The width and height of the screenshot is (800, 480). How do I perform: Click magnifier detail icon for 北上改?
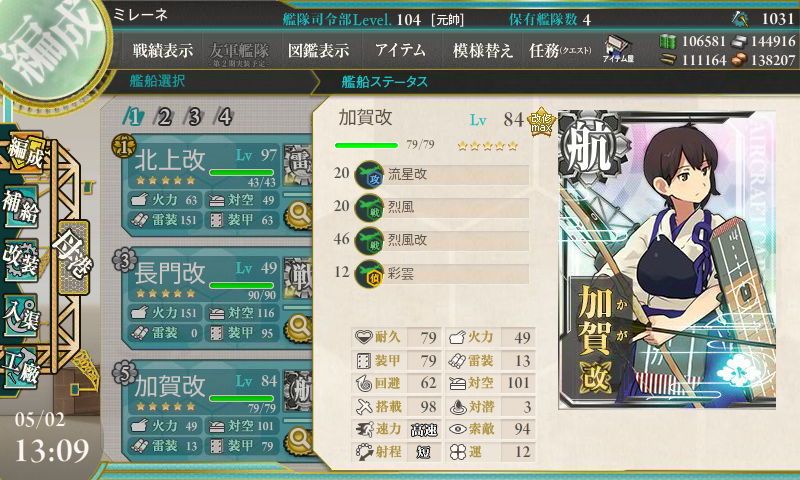298,215
